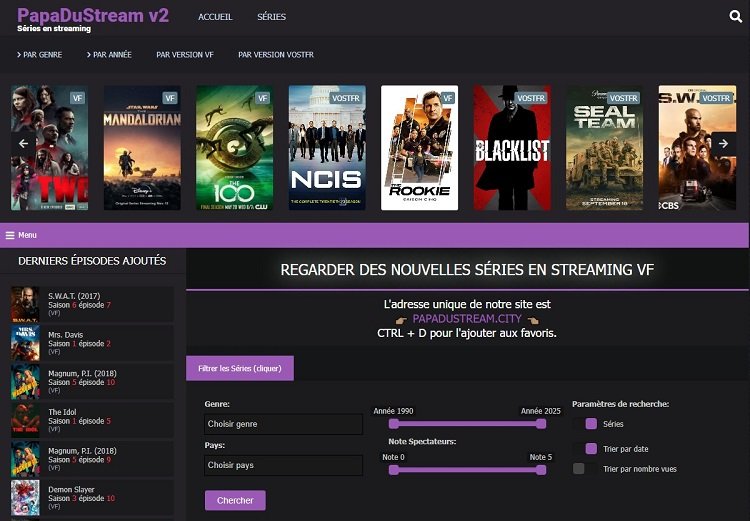Click the carousel next arrow
Viewport: 750px width, 521px height.
[723, 143]
